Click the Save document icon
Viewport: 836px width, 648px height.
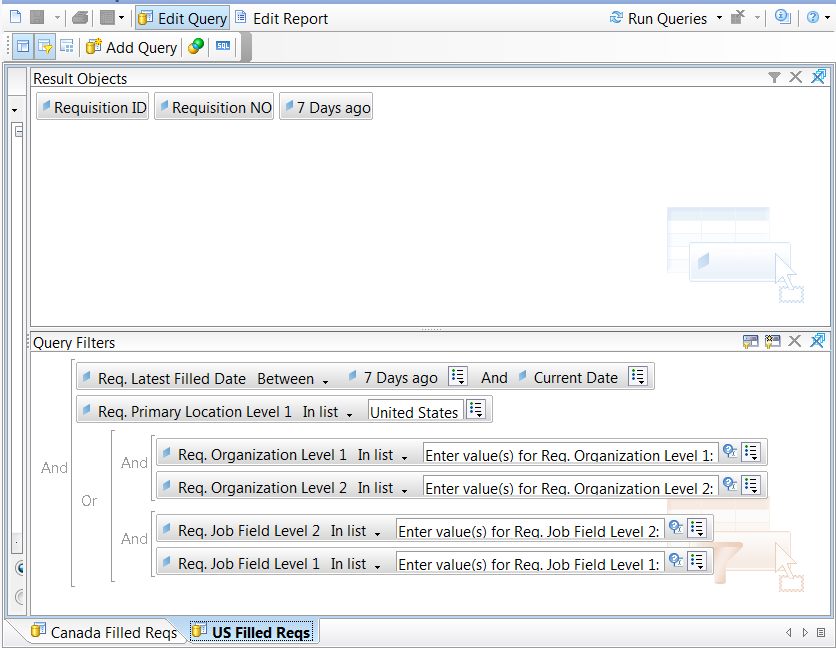(37, 18)
